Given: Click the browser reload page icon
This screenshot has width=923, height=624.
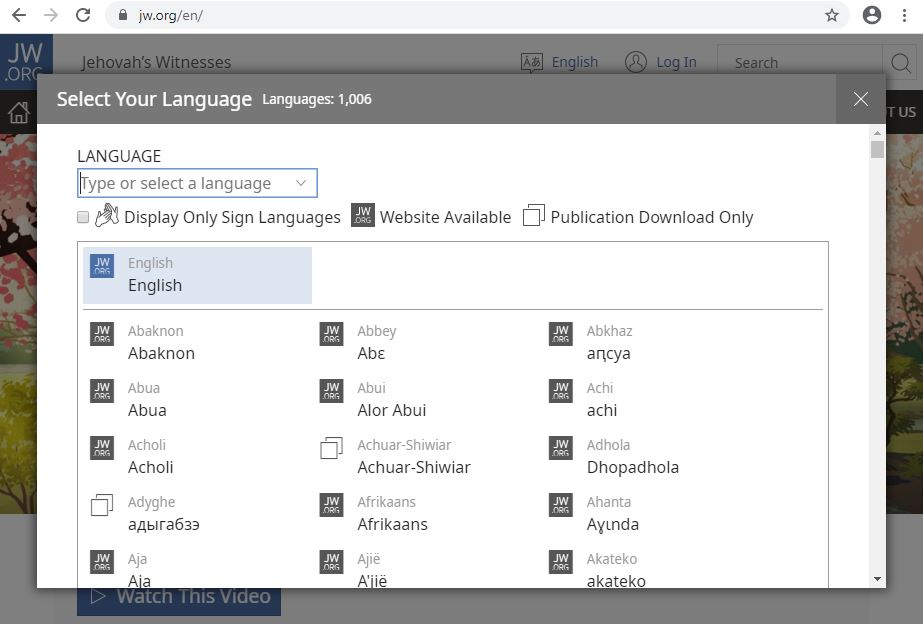Looking at the screenshot, I should point(83,15).
